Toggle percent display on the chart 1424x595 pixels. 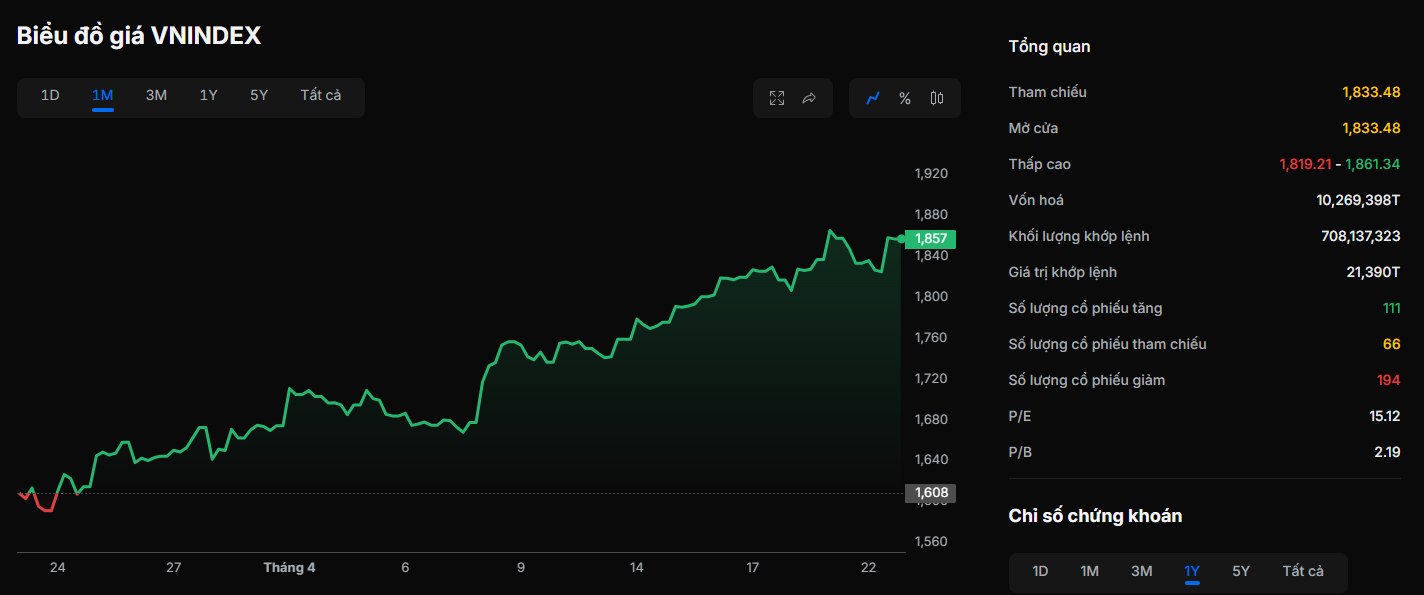(905, 98)
